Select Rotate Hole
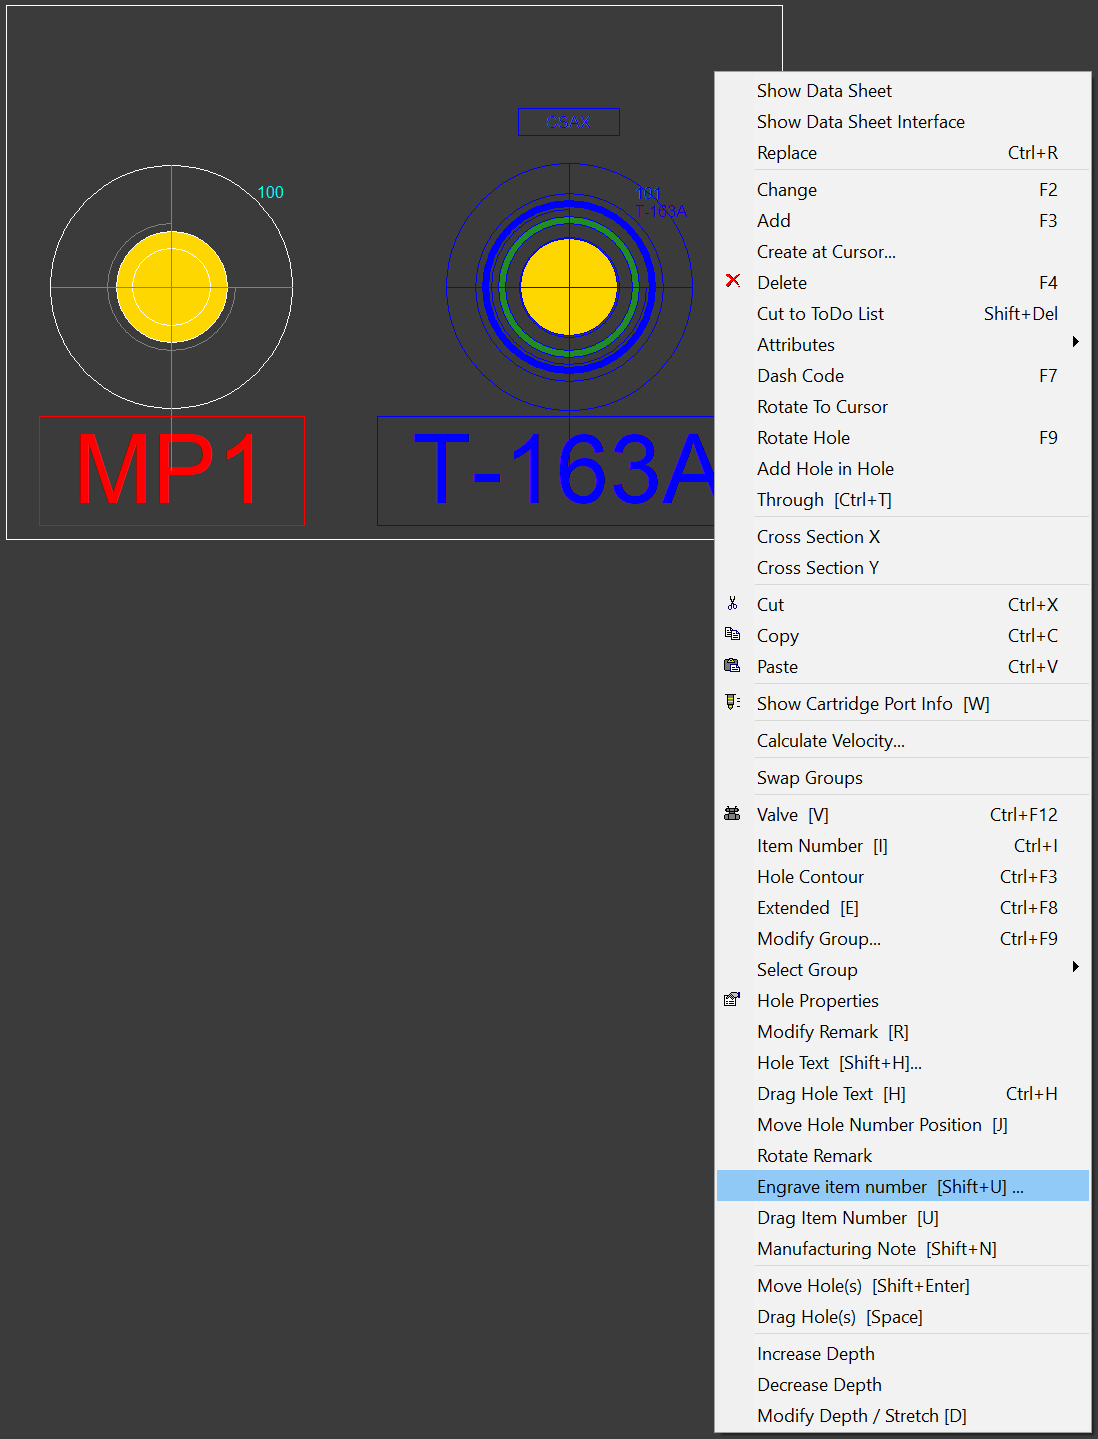 click(x=903, y=438)
